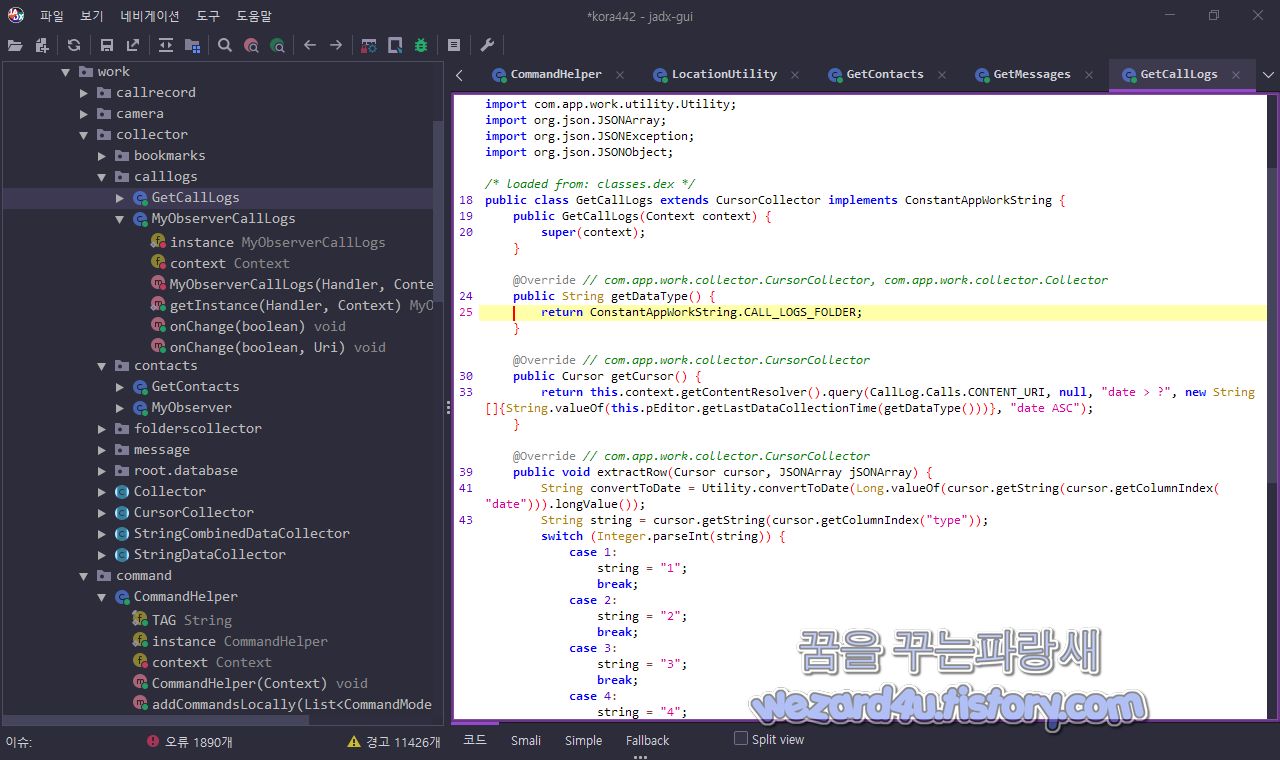
Task: Collapse the MyObserverCallLogs class node
Action: [x=120, y=219]
